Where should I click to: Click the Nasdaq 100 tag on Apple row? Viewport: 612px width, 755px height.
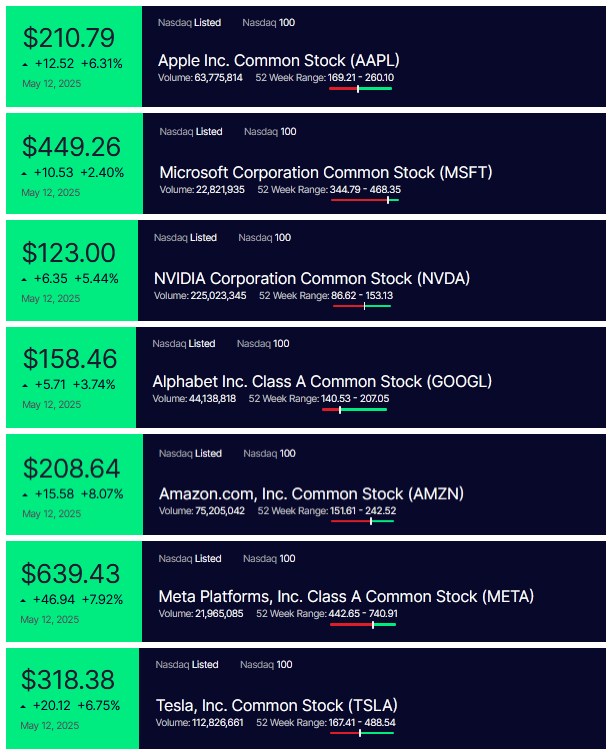click(268, 23)
